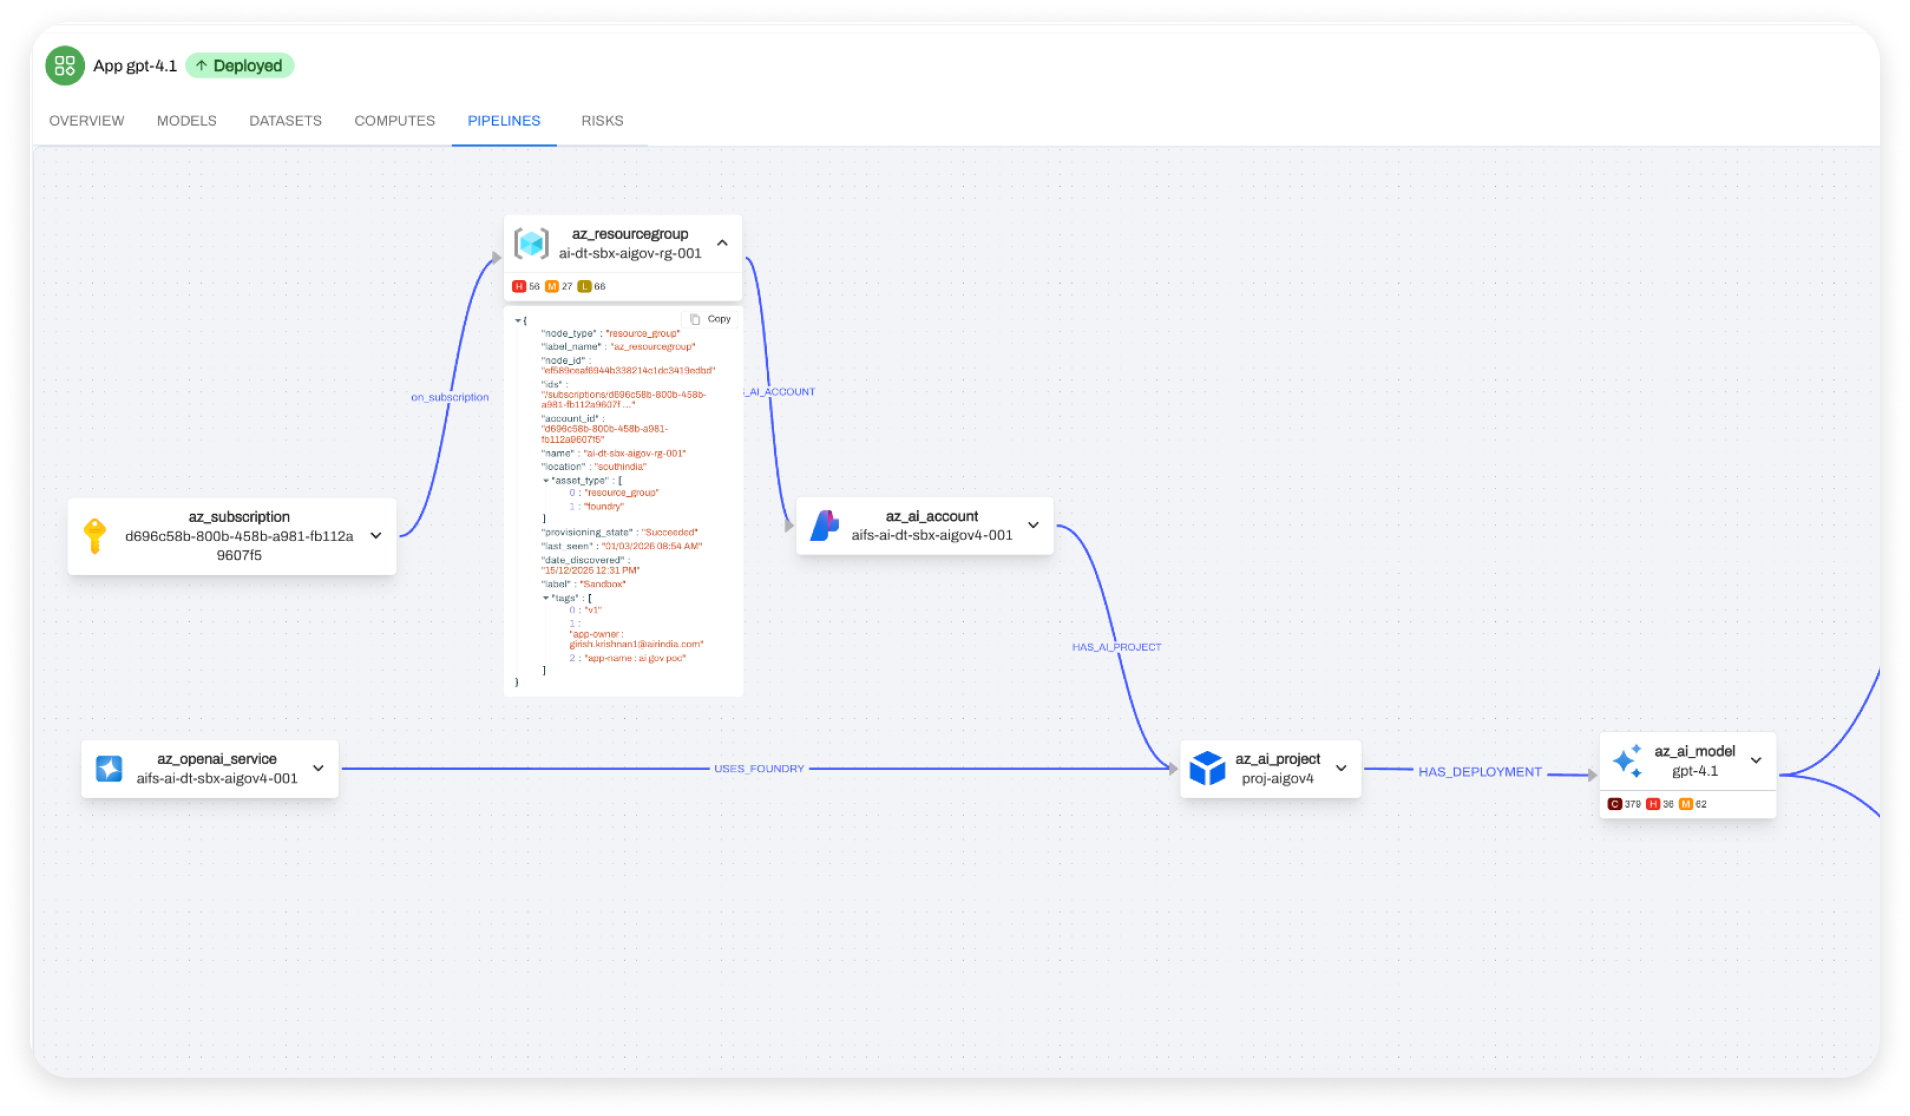Click the app-owner email tag value
The width and height of the screenshot is (1910, 1116).
[x=637, y=640]
